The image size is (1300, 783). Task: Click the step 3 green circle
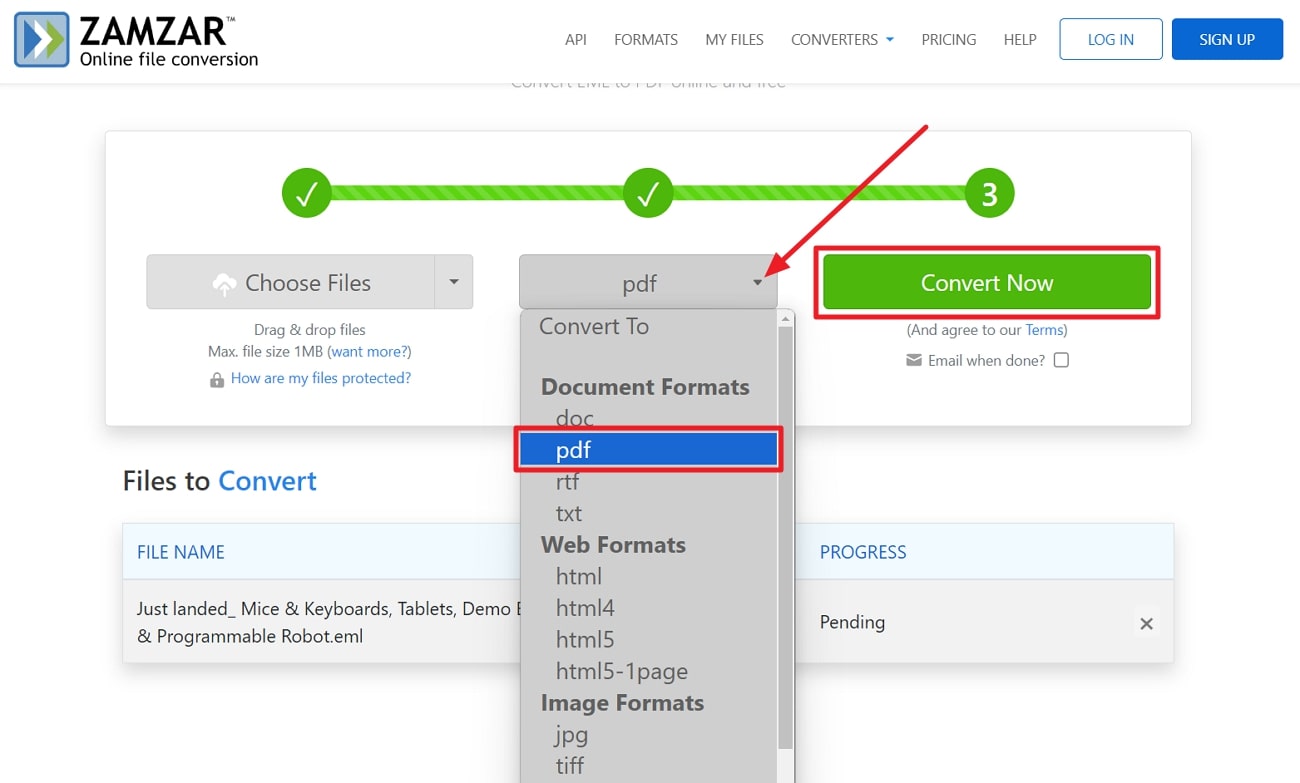click(989, 194)
